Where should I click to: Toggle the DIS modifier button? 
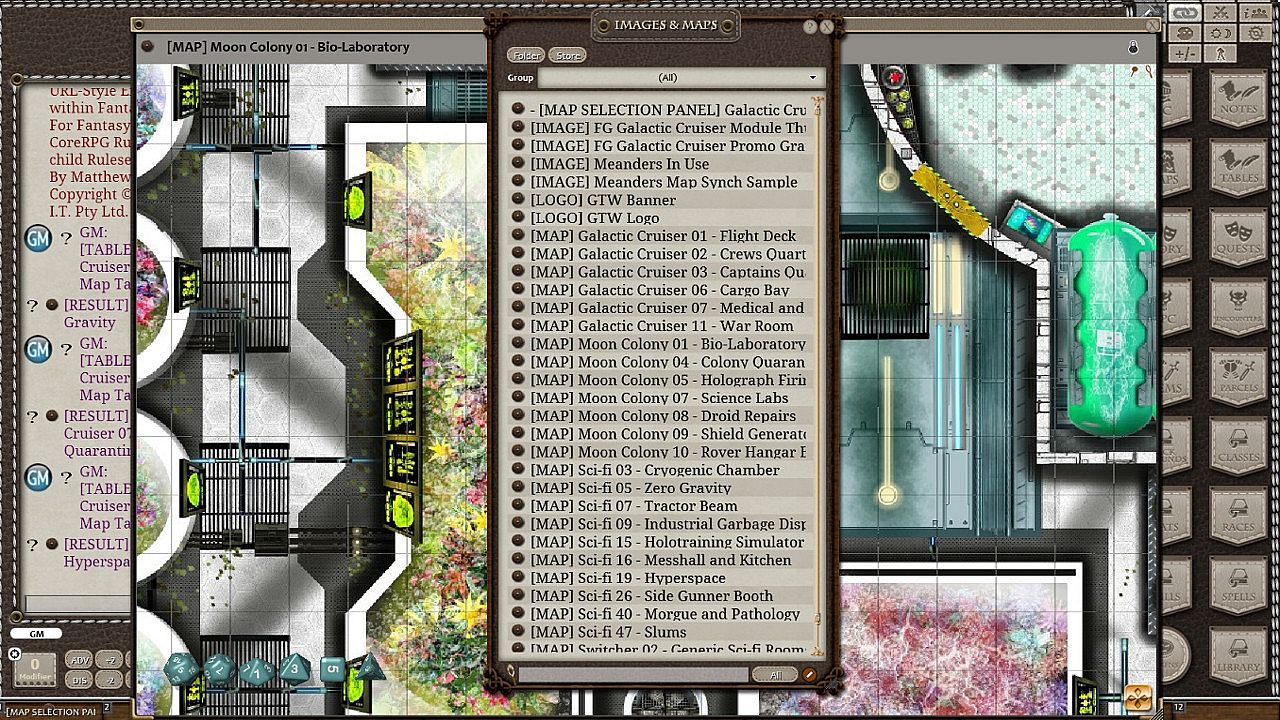tap(79, 680)
